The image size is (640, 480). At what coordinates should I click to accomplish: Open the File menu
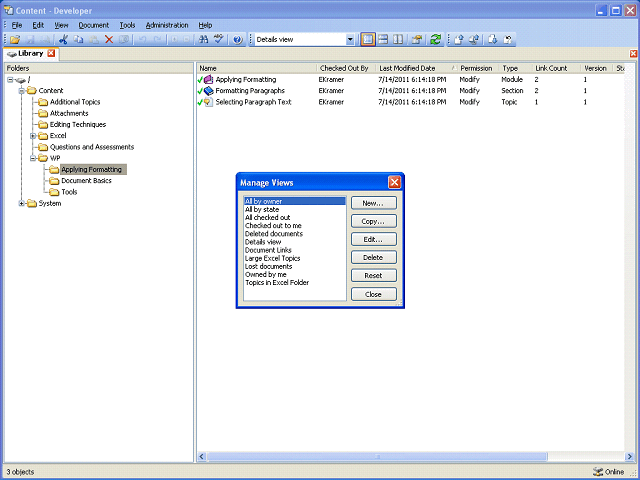[x=17, y=25]
